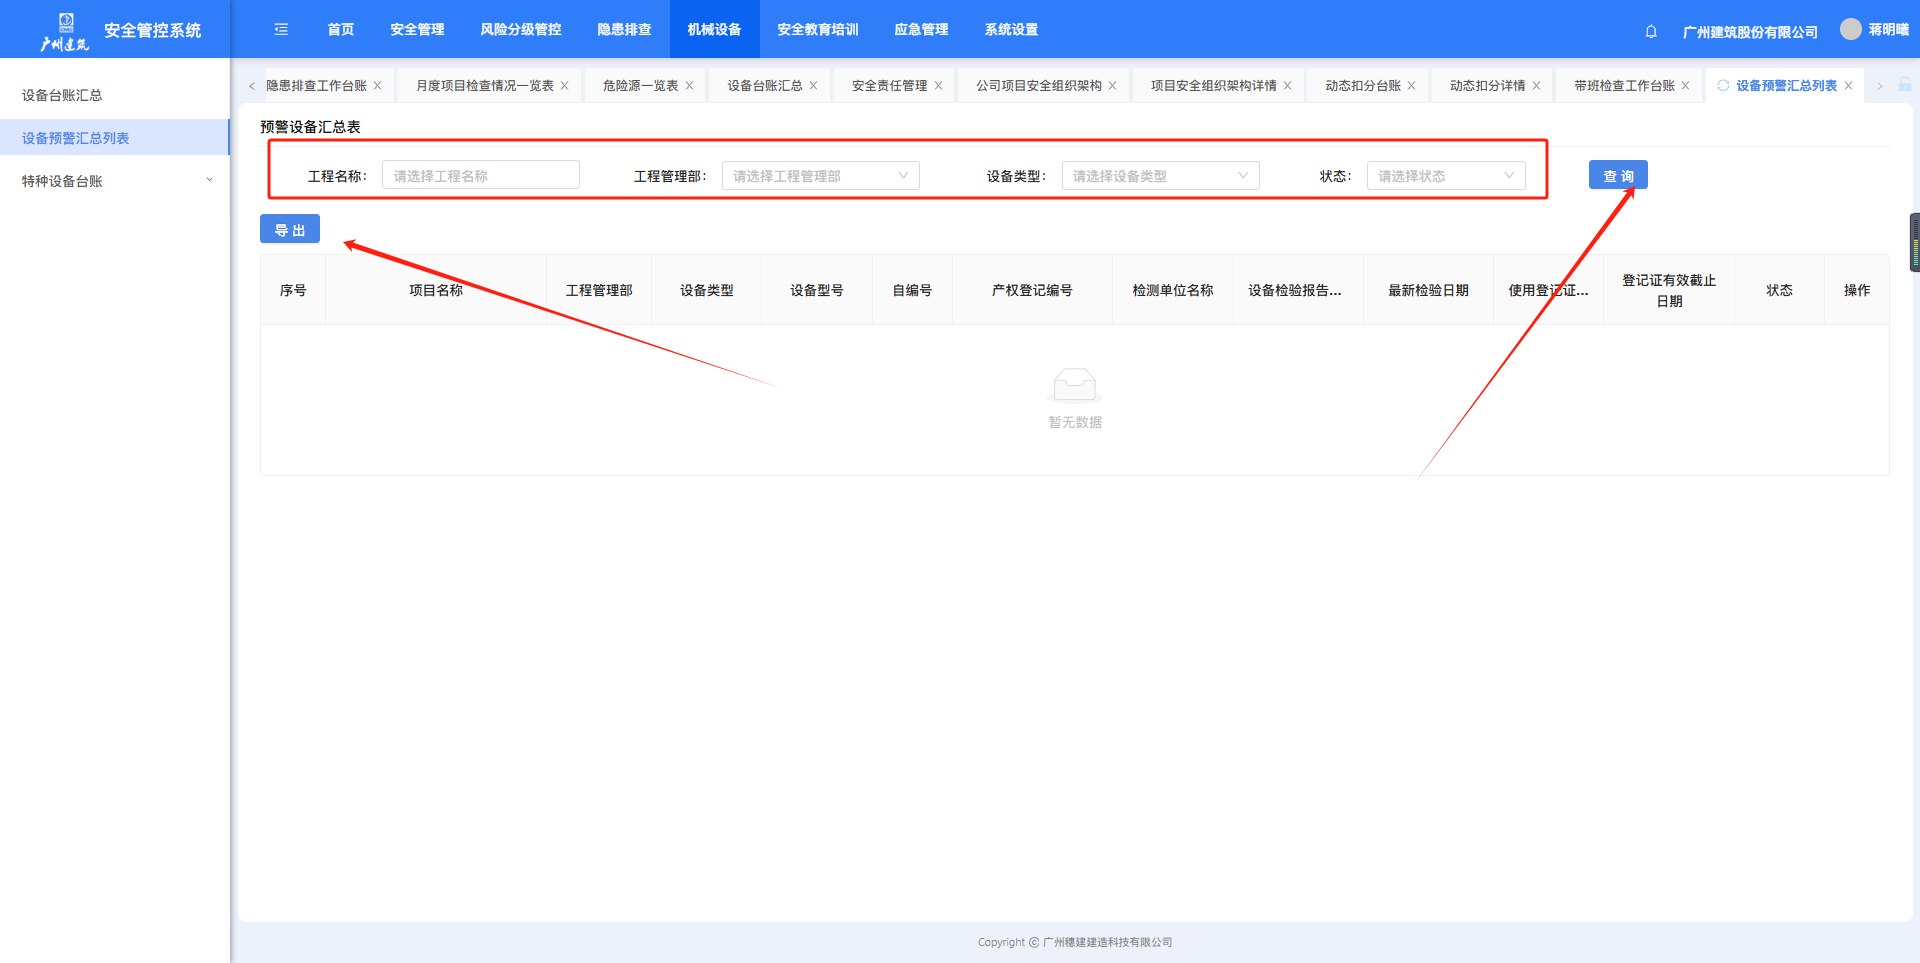Open the 工程管理部 dropdown
The height and width of the screenshot is (963, 1920).
click(x=820, y=176)
